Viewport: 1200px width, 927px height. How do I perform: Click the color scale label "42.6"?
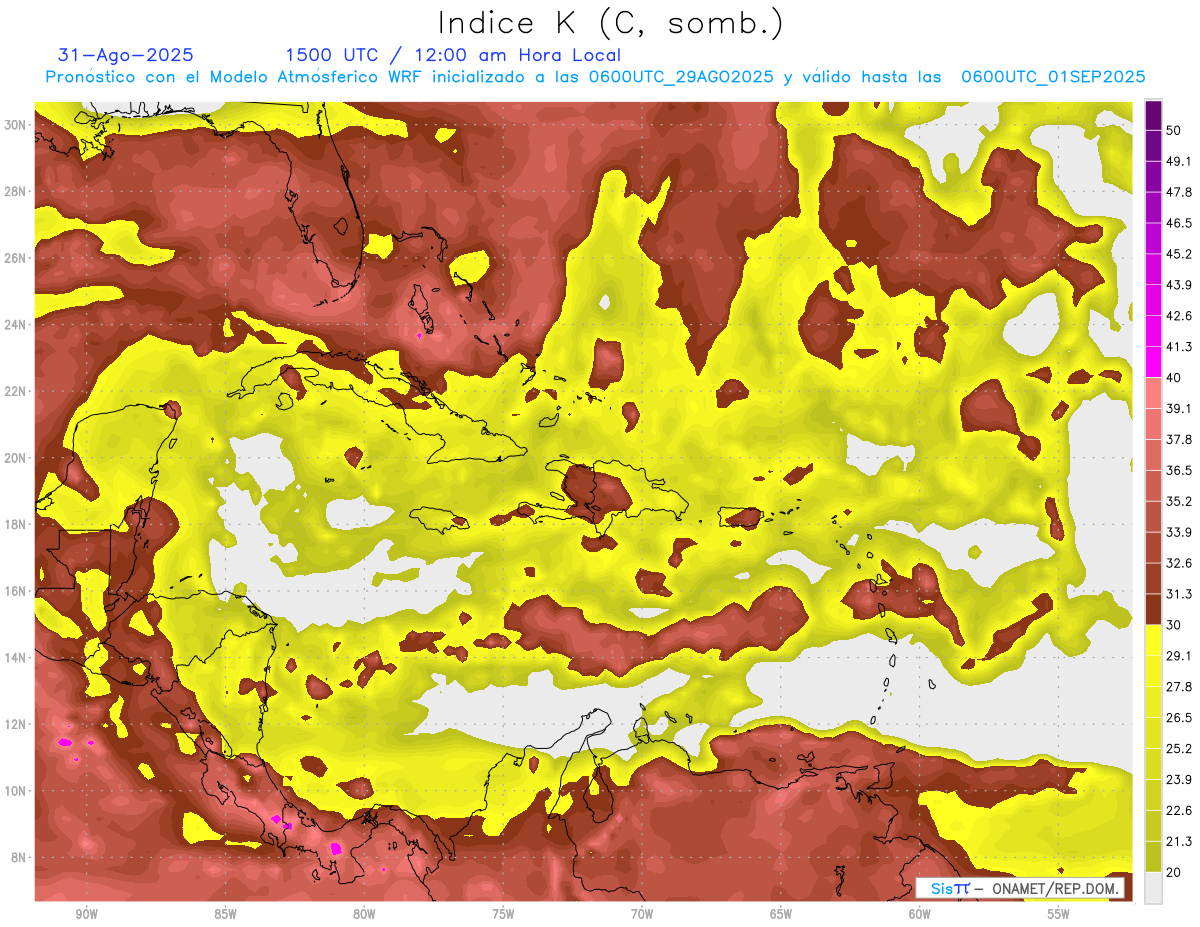tap(1179, 316)
